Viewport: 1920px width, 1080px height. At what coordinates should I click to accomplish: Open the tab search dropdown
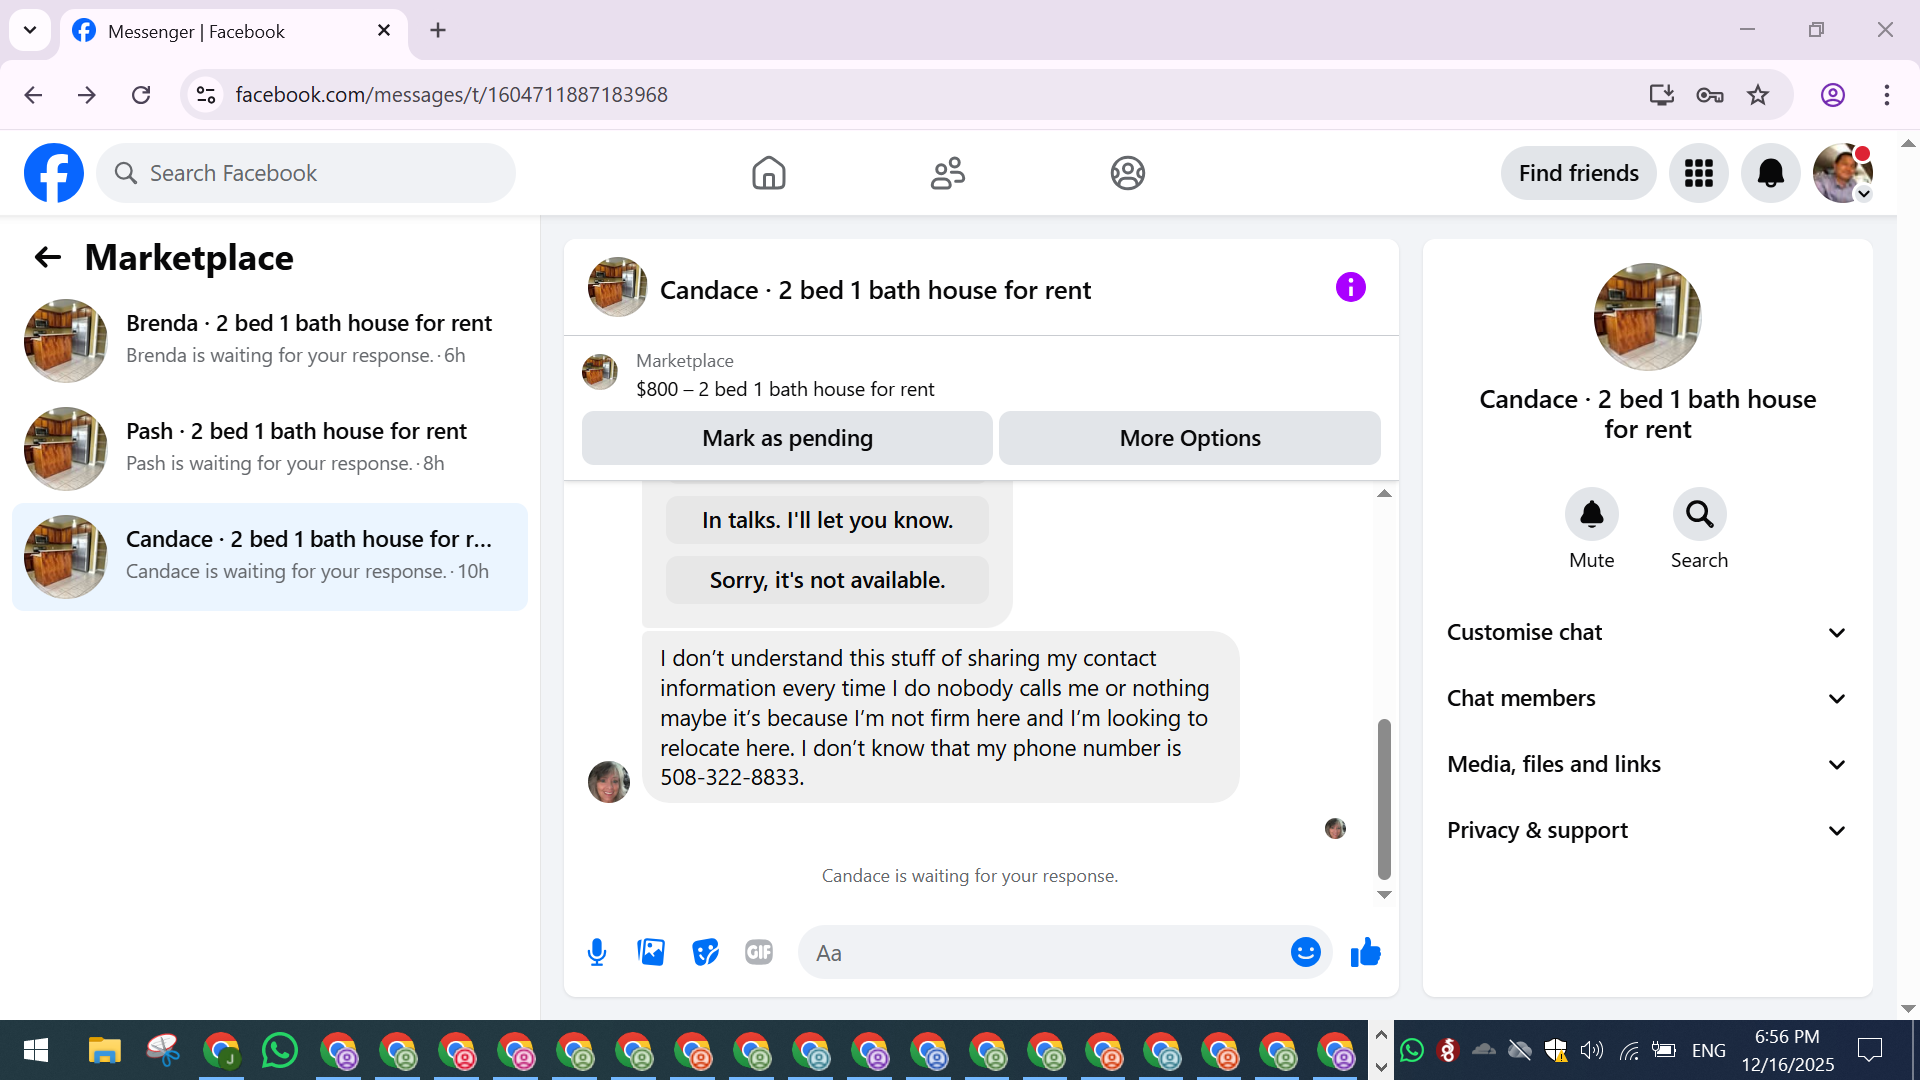point(30,30)
